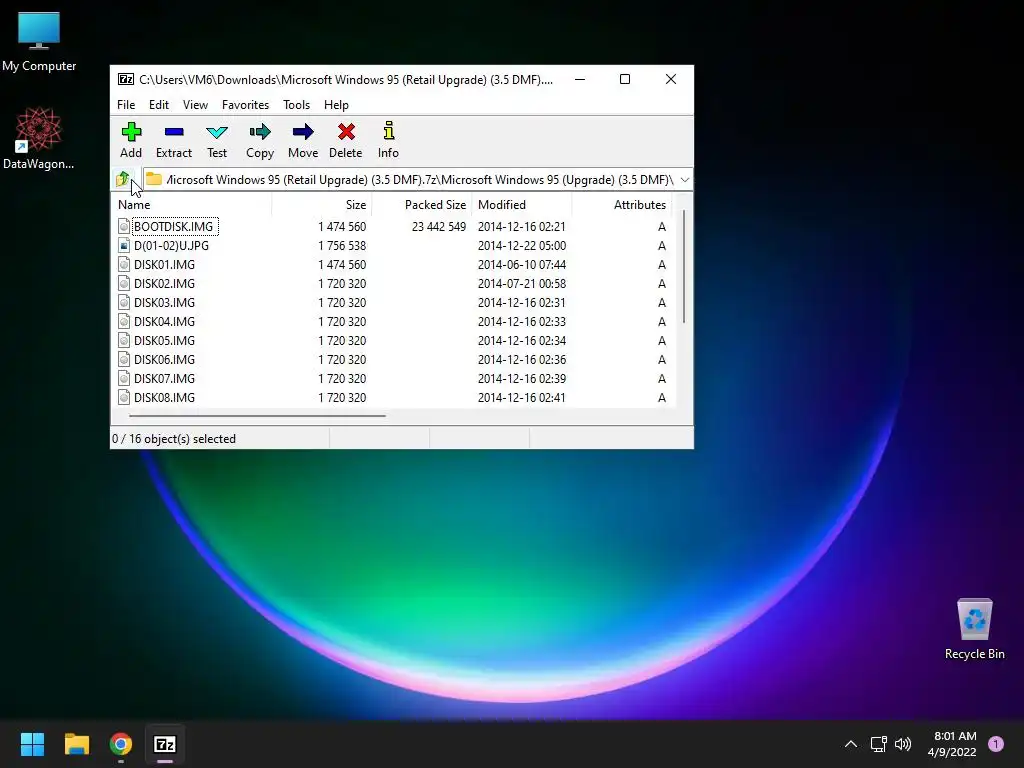The width and height of the screenshot is (1024, 768).
Task: Select the DISK03.IMG file icon
Action: [x=124, y=302]
